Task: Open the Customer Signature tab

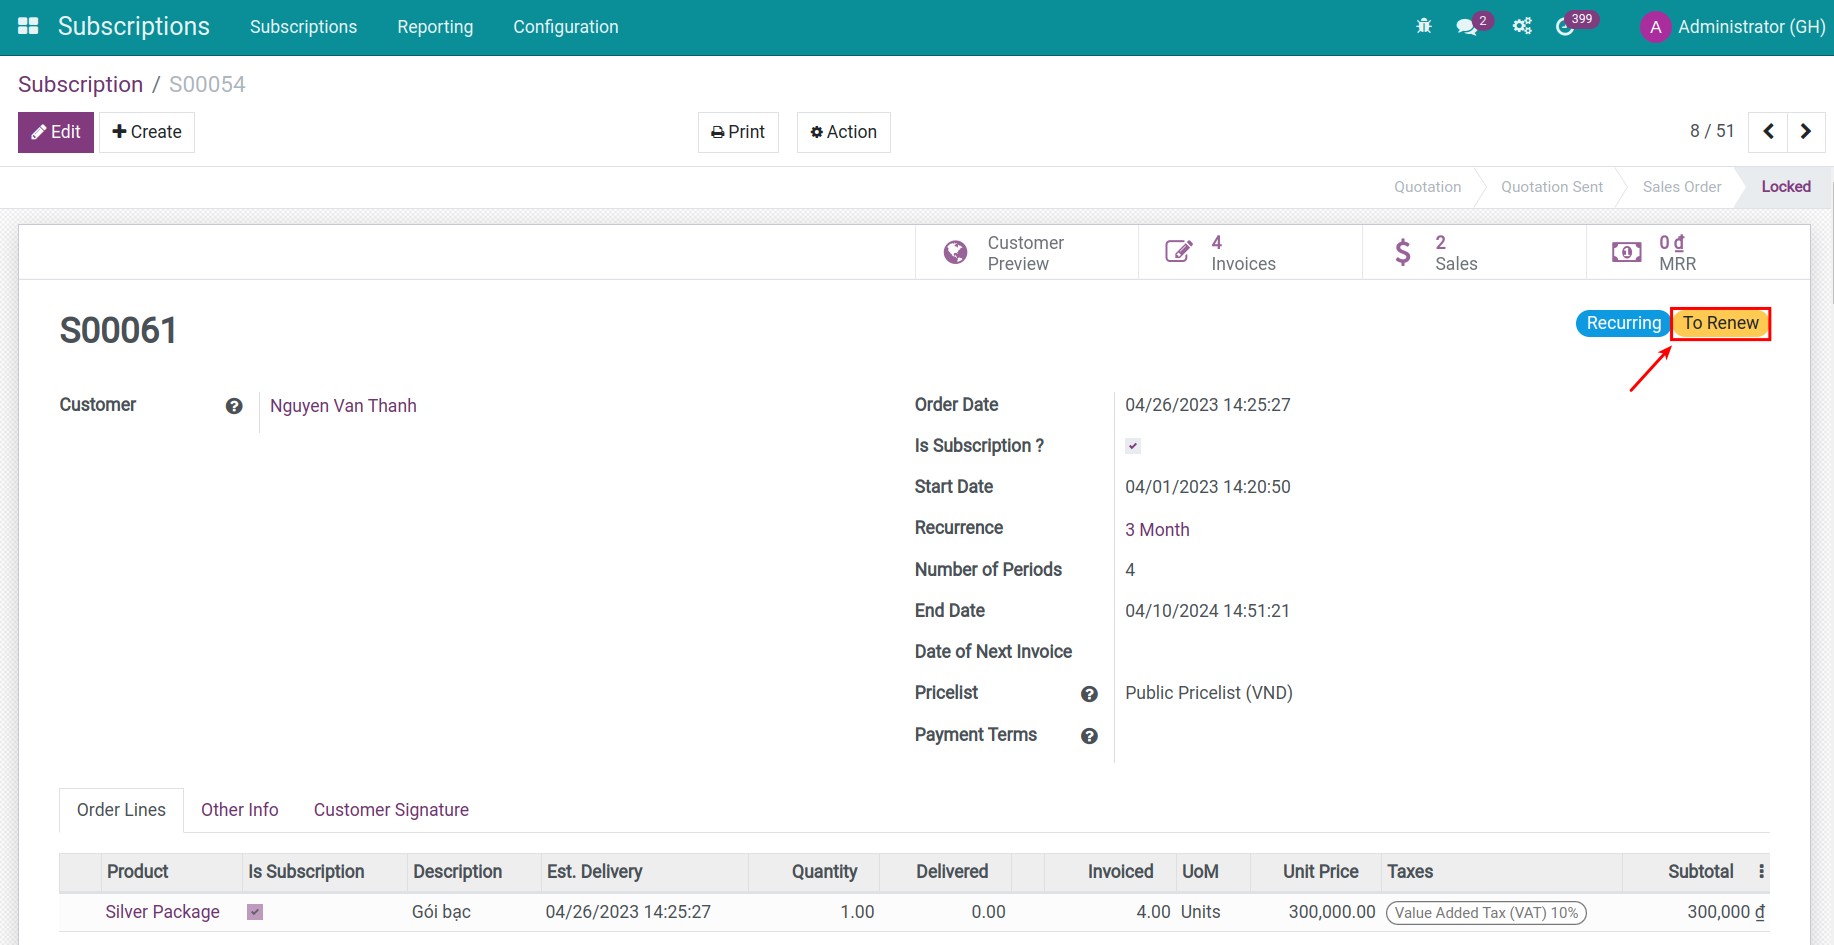Action: (391, 810)
